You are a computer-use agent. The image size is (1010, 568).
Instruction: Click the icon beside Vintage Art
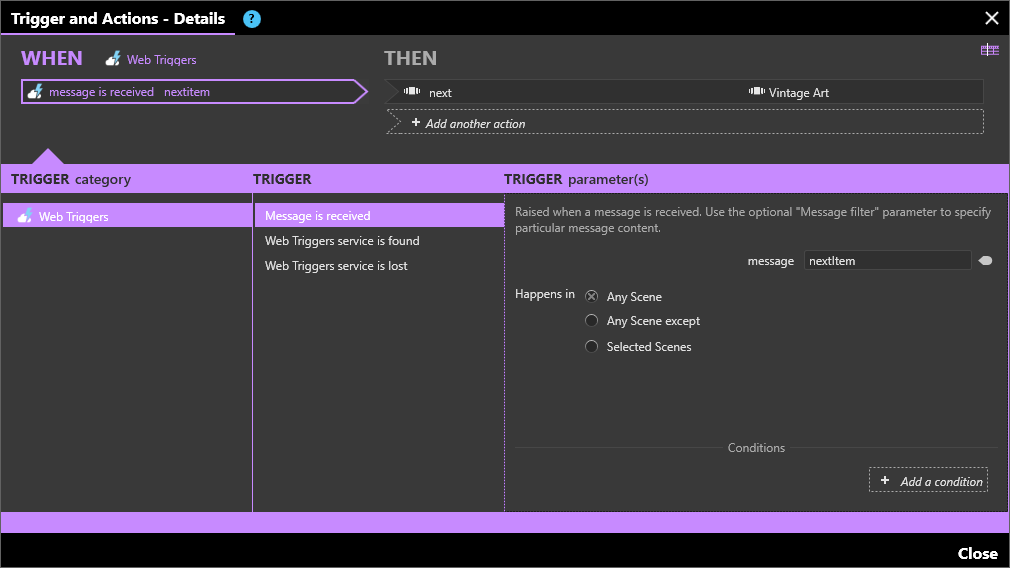pos(756,92)
